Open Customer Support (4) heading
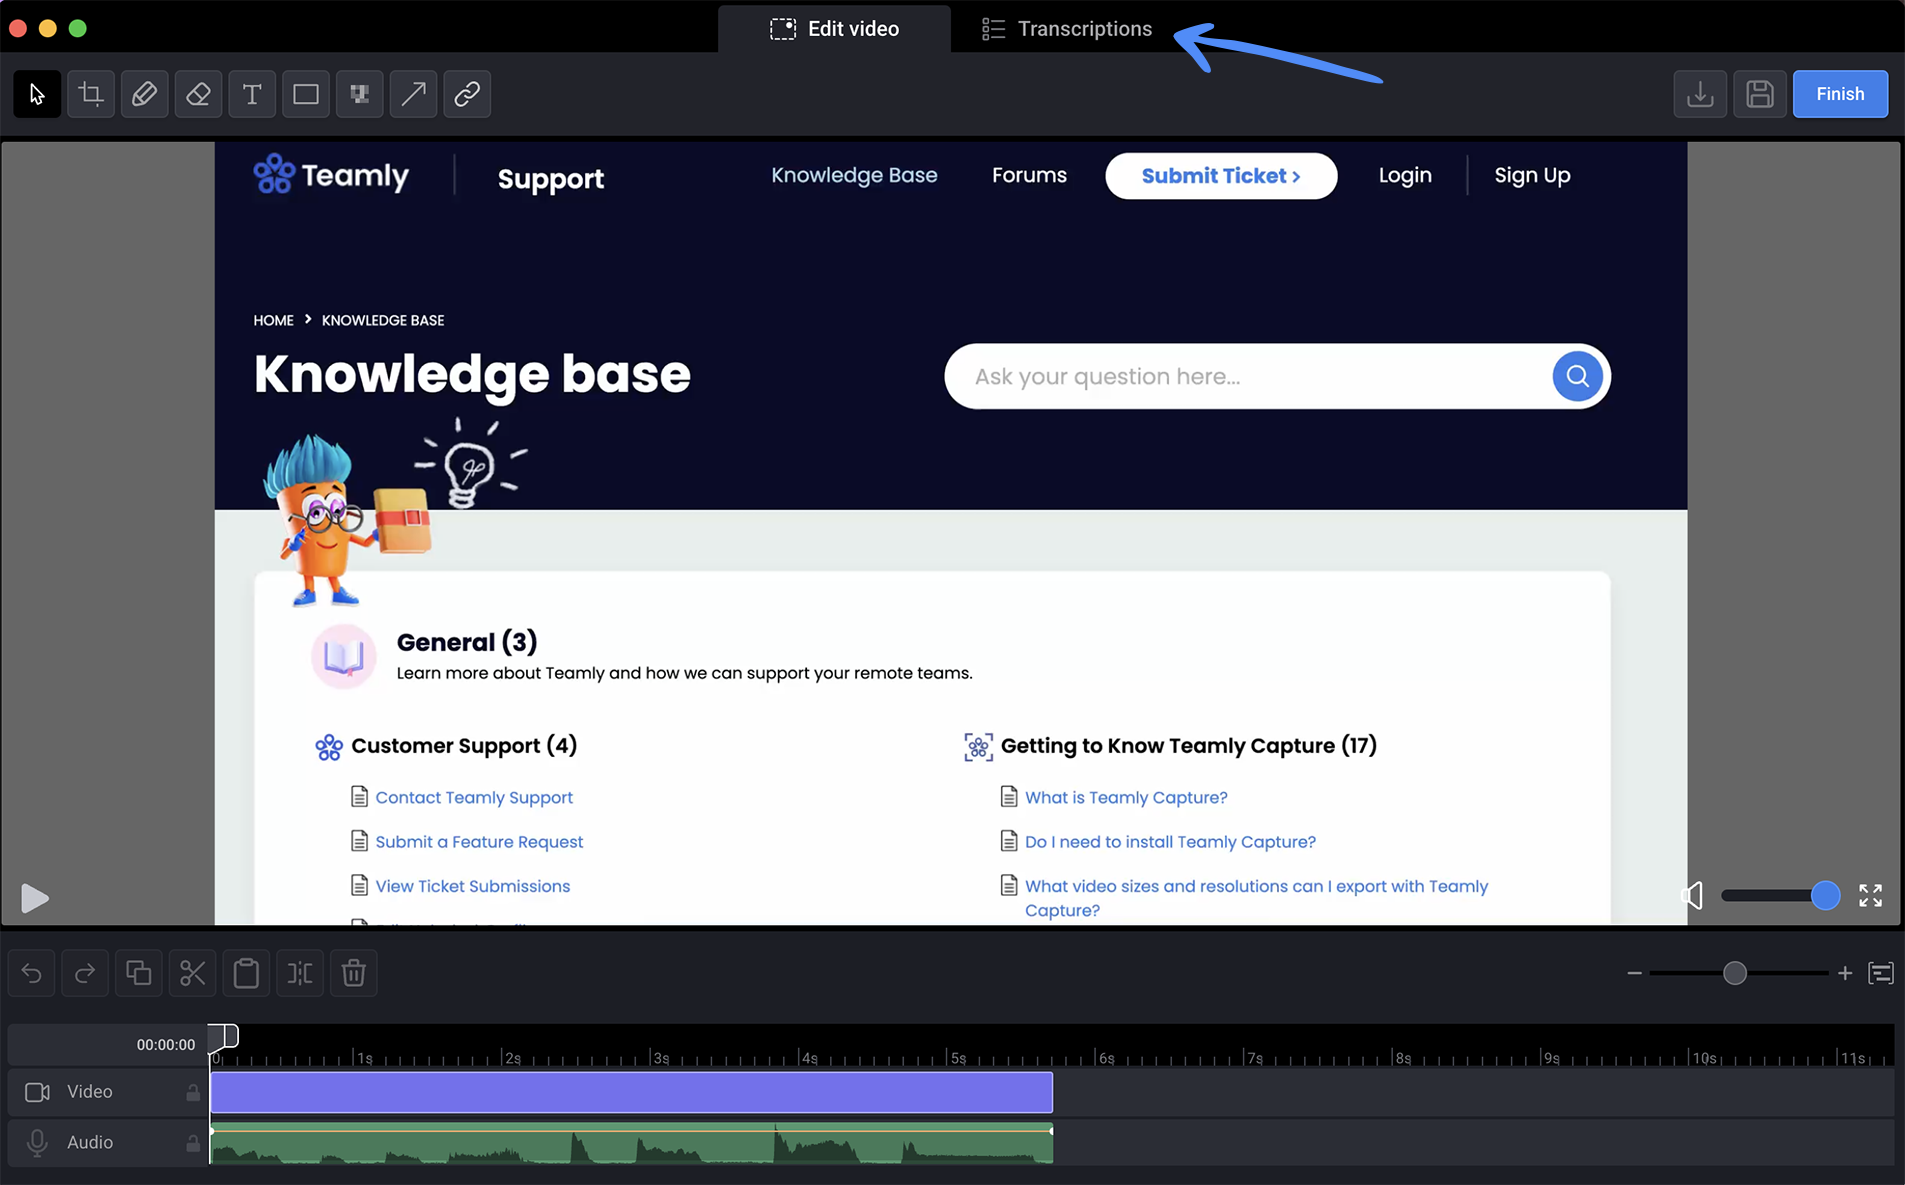 pos(464,746)
